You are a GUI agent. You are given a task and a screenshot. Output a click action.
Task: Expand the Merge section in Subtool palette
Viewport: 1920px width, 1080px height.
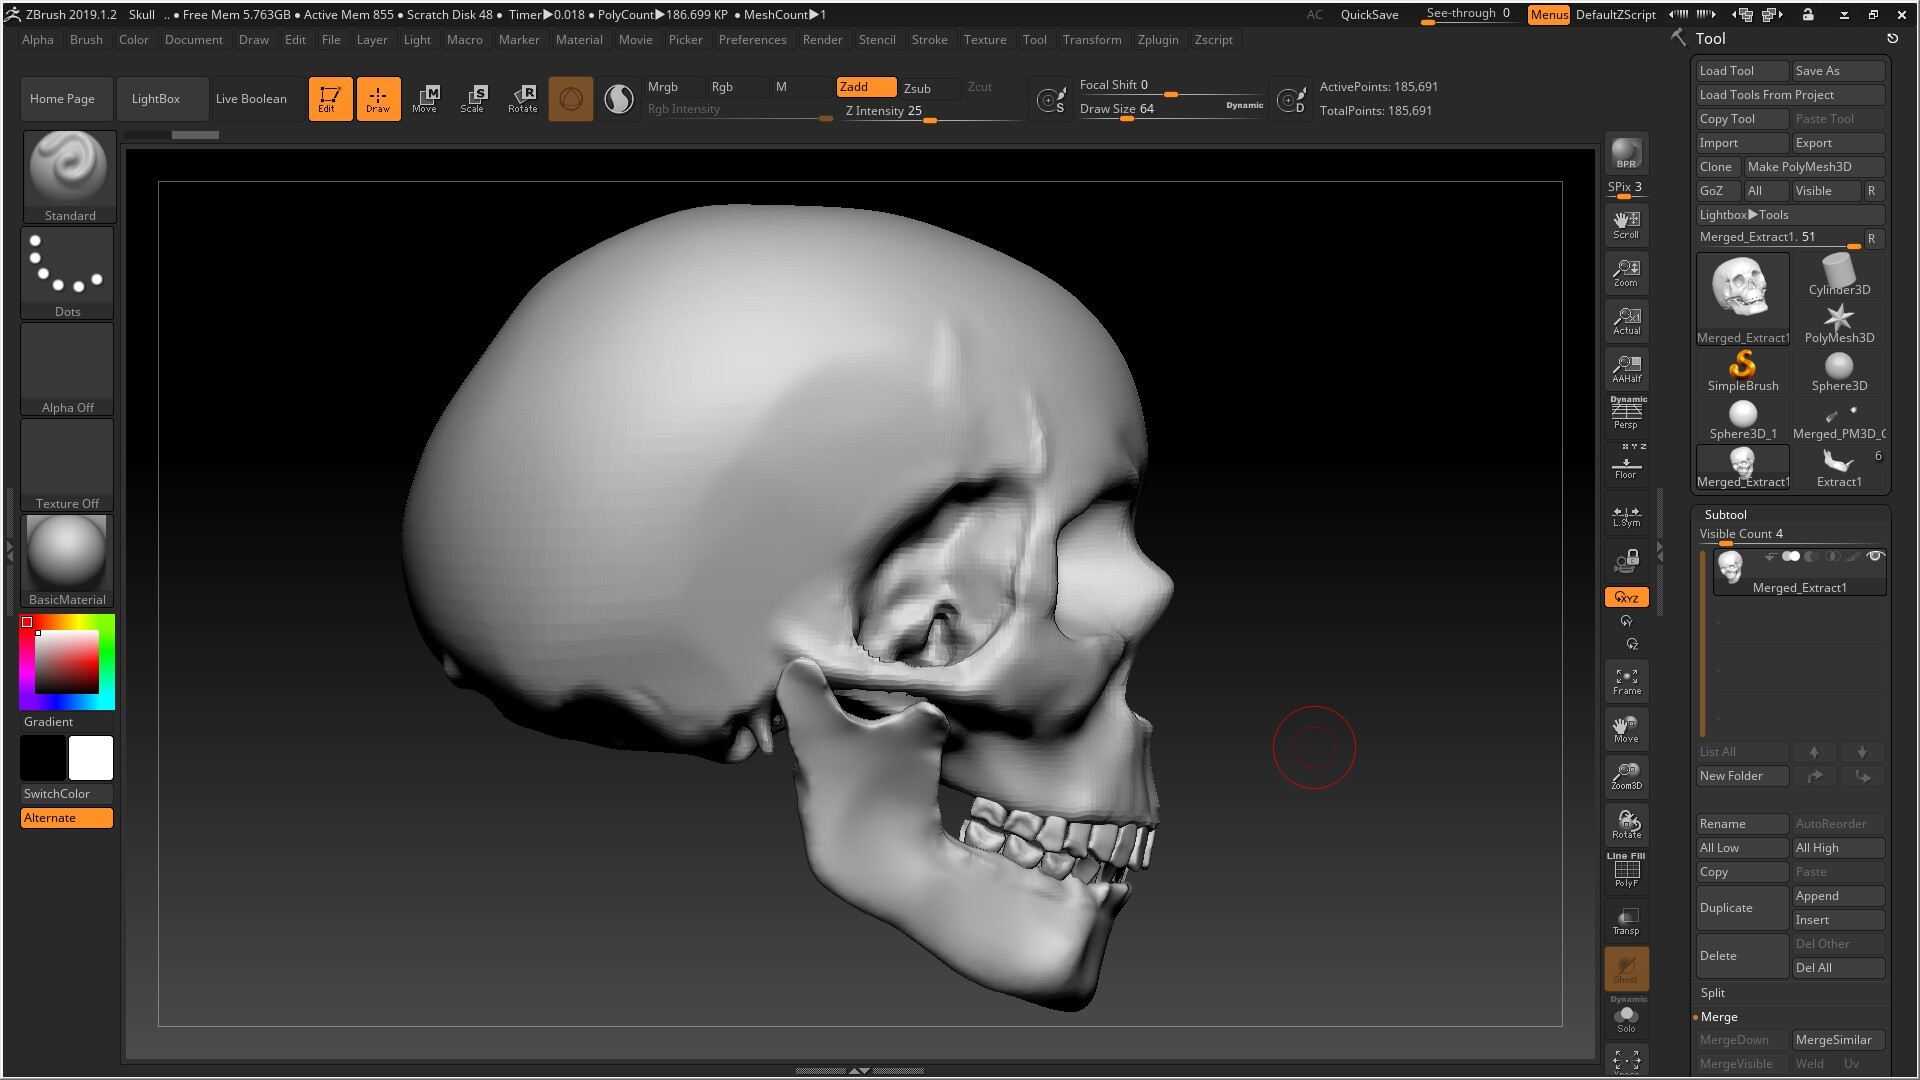point(1720,1017)
